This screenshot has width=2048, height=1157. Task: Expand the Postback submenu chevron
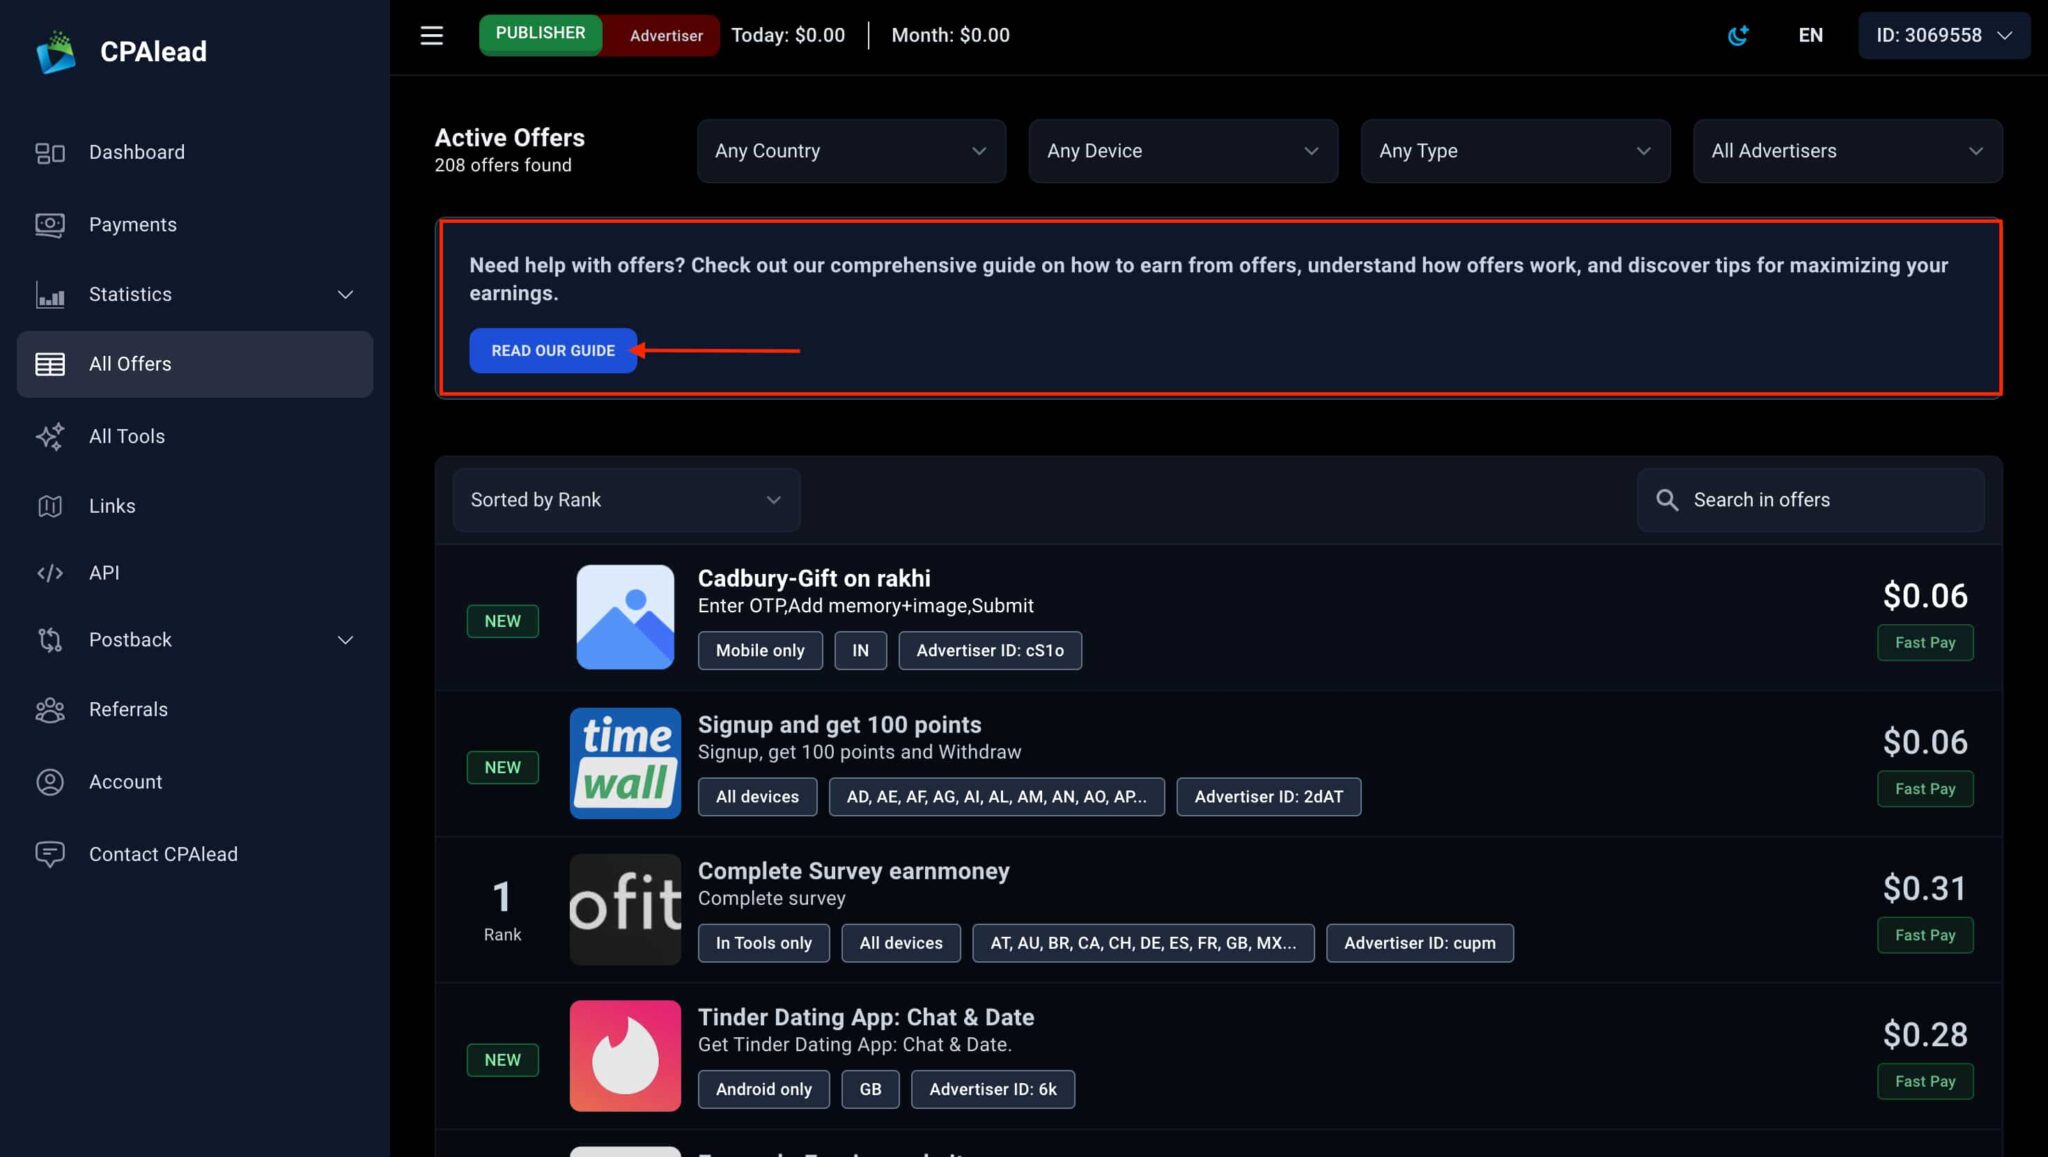(345, 641)
